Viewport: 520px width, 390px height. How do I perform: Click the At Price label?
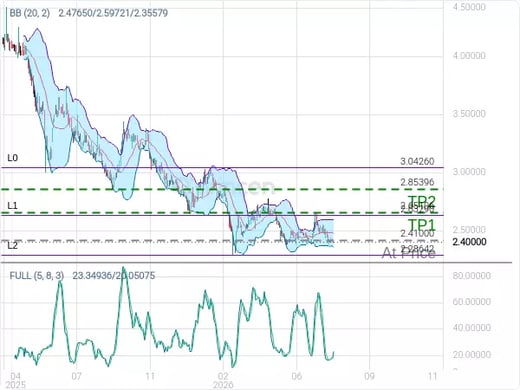[x=408, y=254]
